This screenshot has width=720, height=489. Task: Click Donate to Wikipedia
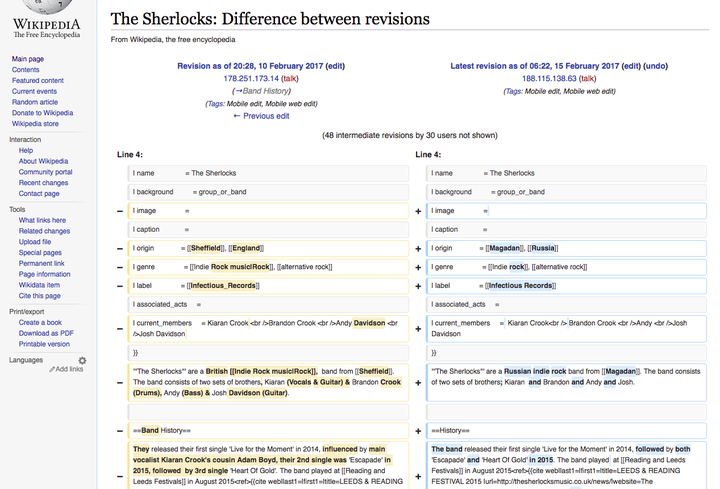click(x=42, y=113)
